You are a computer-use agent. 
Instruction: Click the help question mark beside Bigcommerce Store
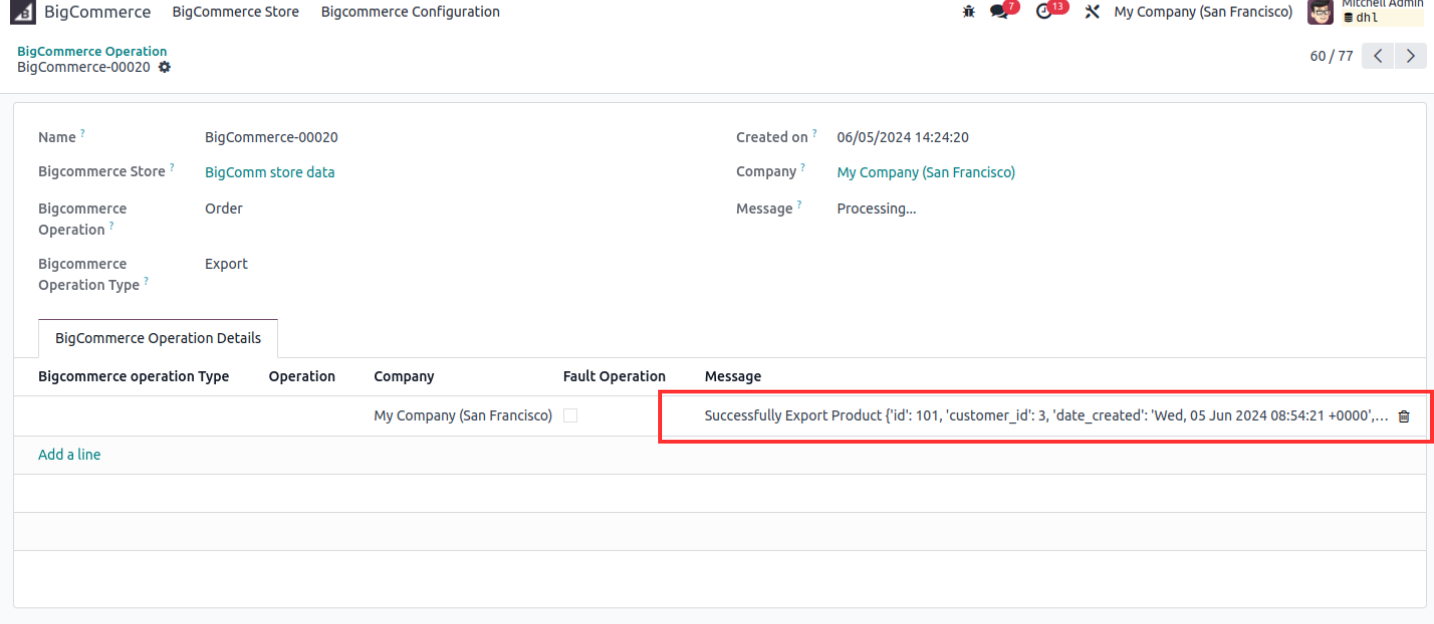pyautogui.click(x=172, y=168)
